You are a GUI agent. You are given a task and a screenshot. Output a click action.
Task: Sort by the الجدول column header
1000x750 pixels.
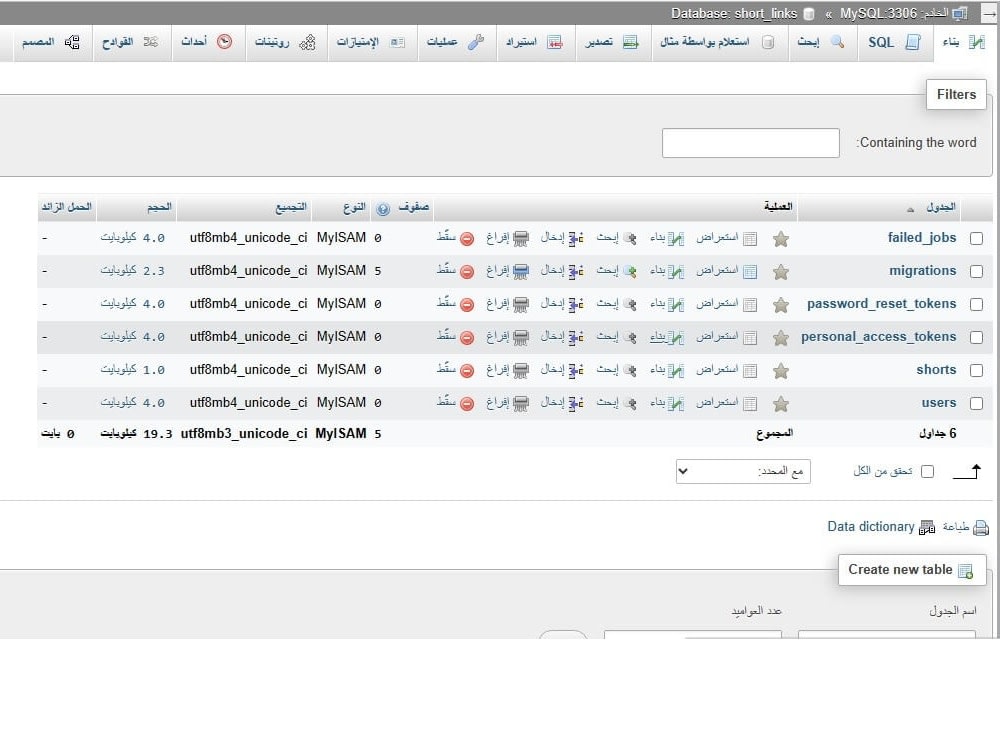pos(941,207)
